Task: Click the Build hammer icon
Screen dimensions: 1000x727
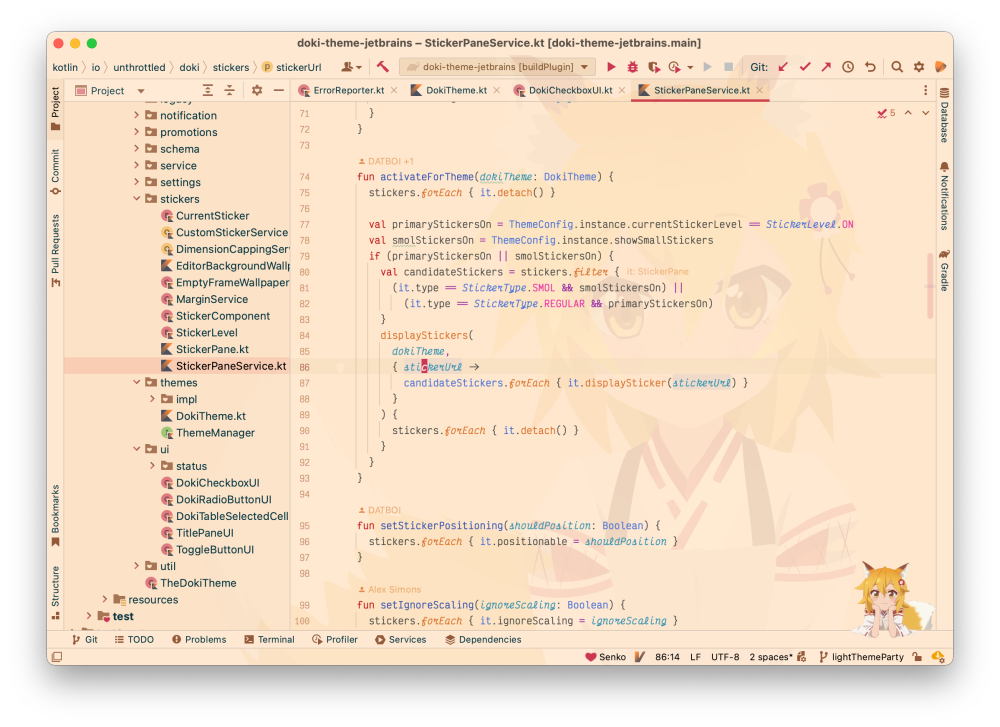Action: tap(383, 67)
